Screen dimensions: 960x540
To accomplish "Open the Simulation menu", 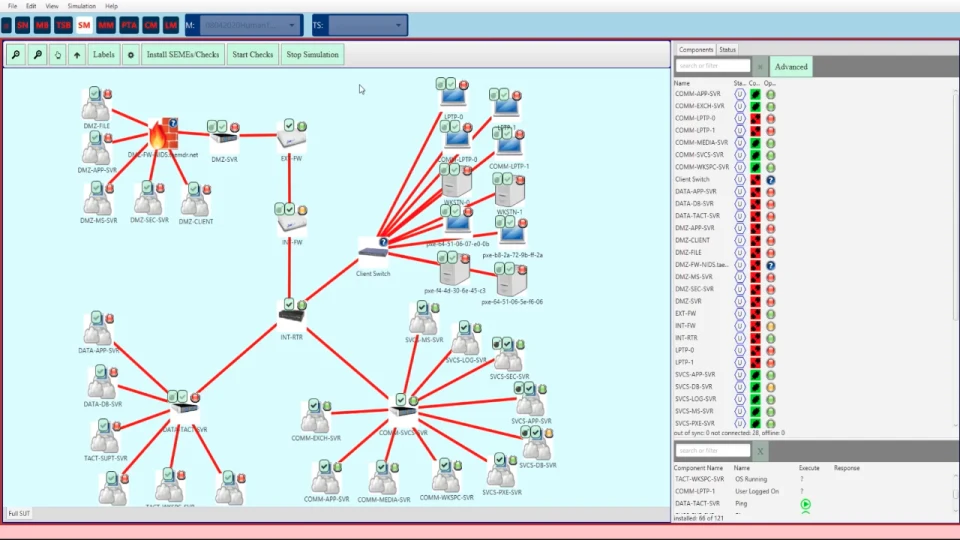I will [x=81, y=6].
